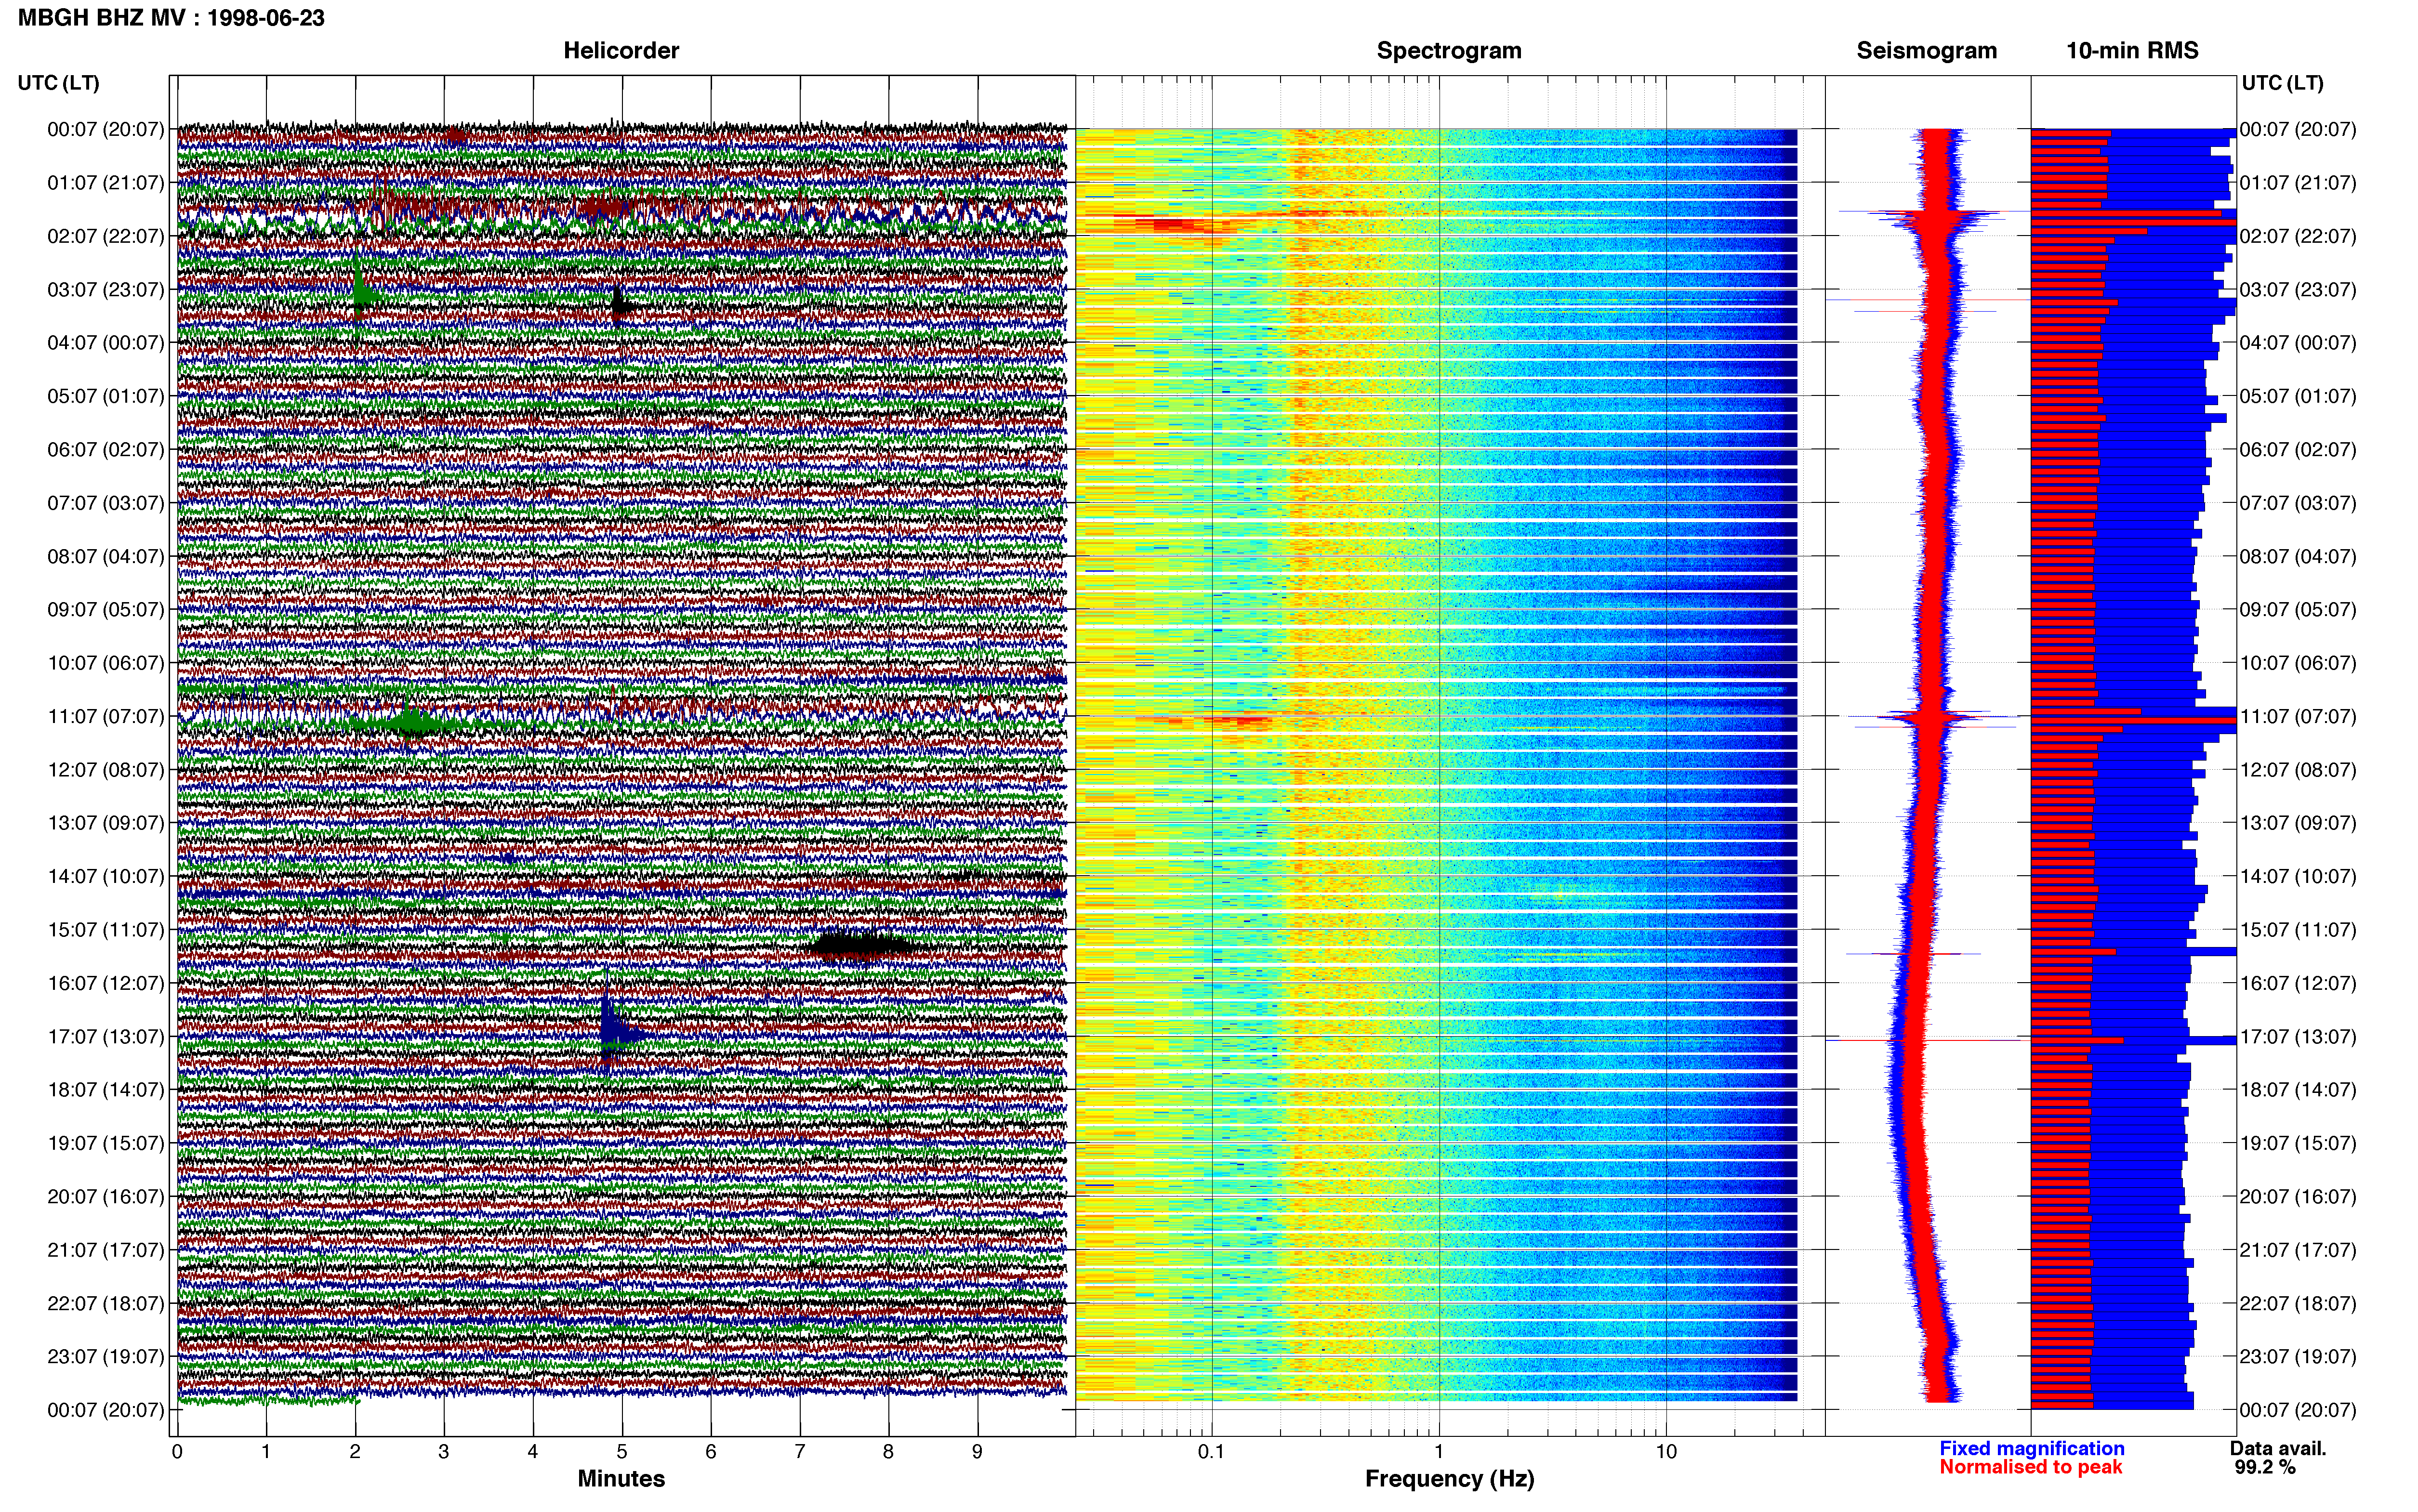2418x1512 pixels.
Task: Click left time label '02:07 (22:07)'
Action: pos(105,236)
